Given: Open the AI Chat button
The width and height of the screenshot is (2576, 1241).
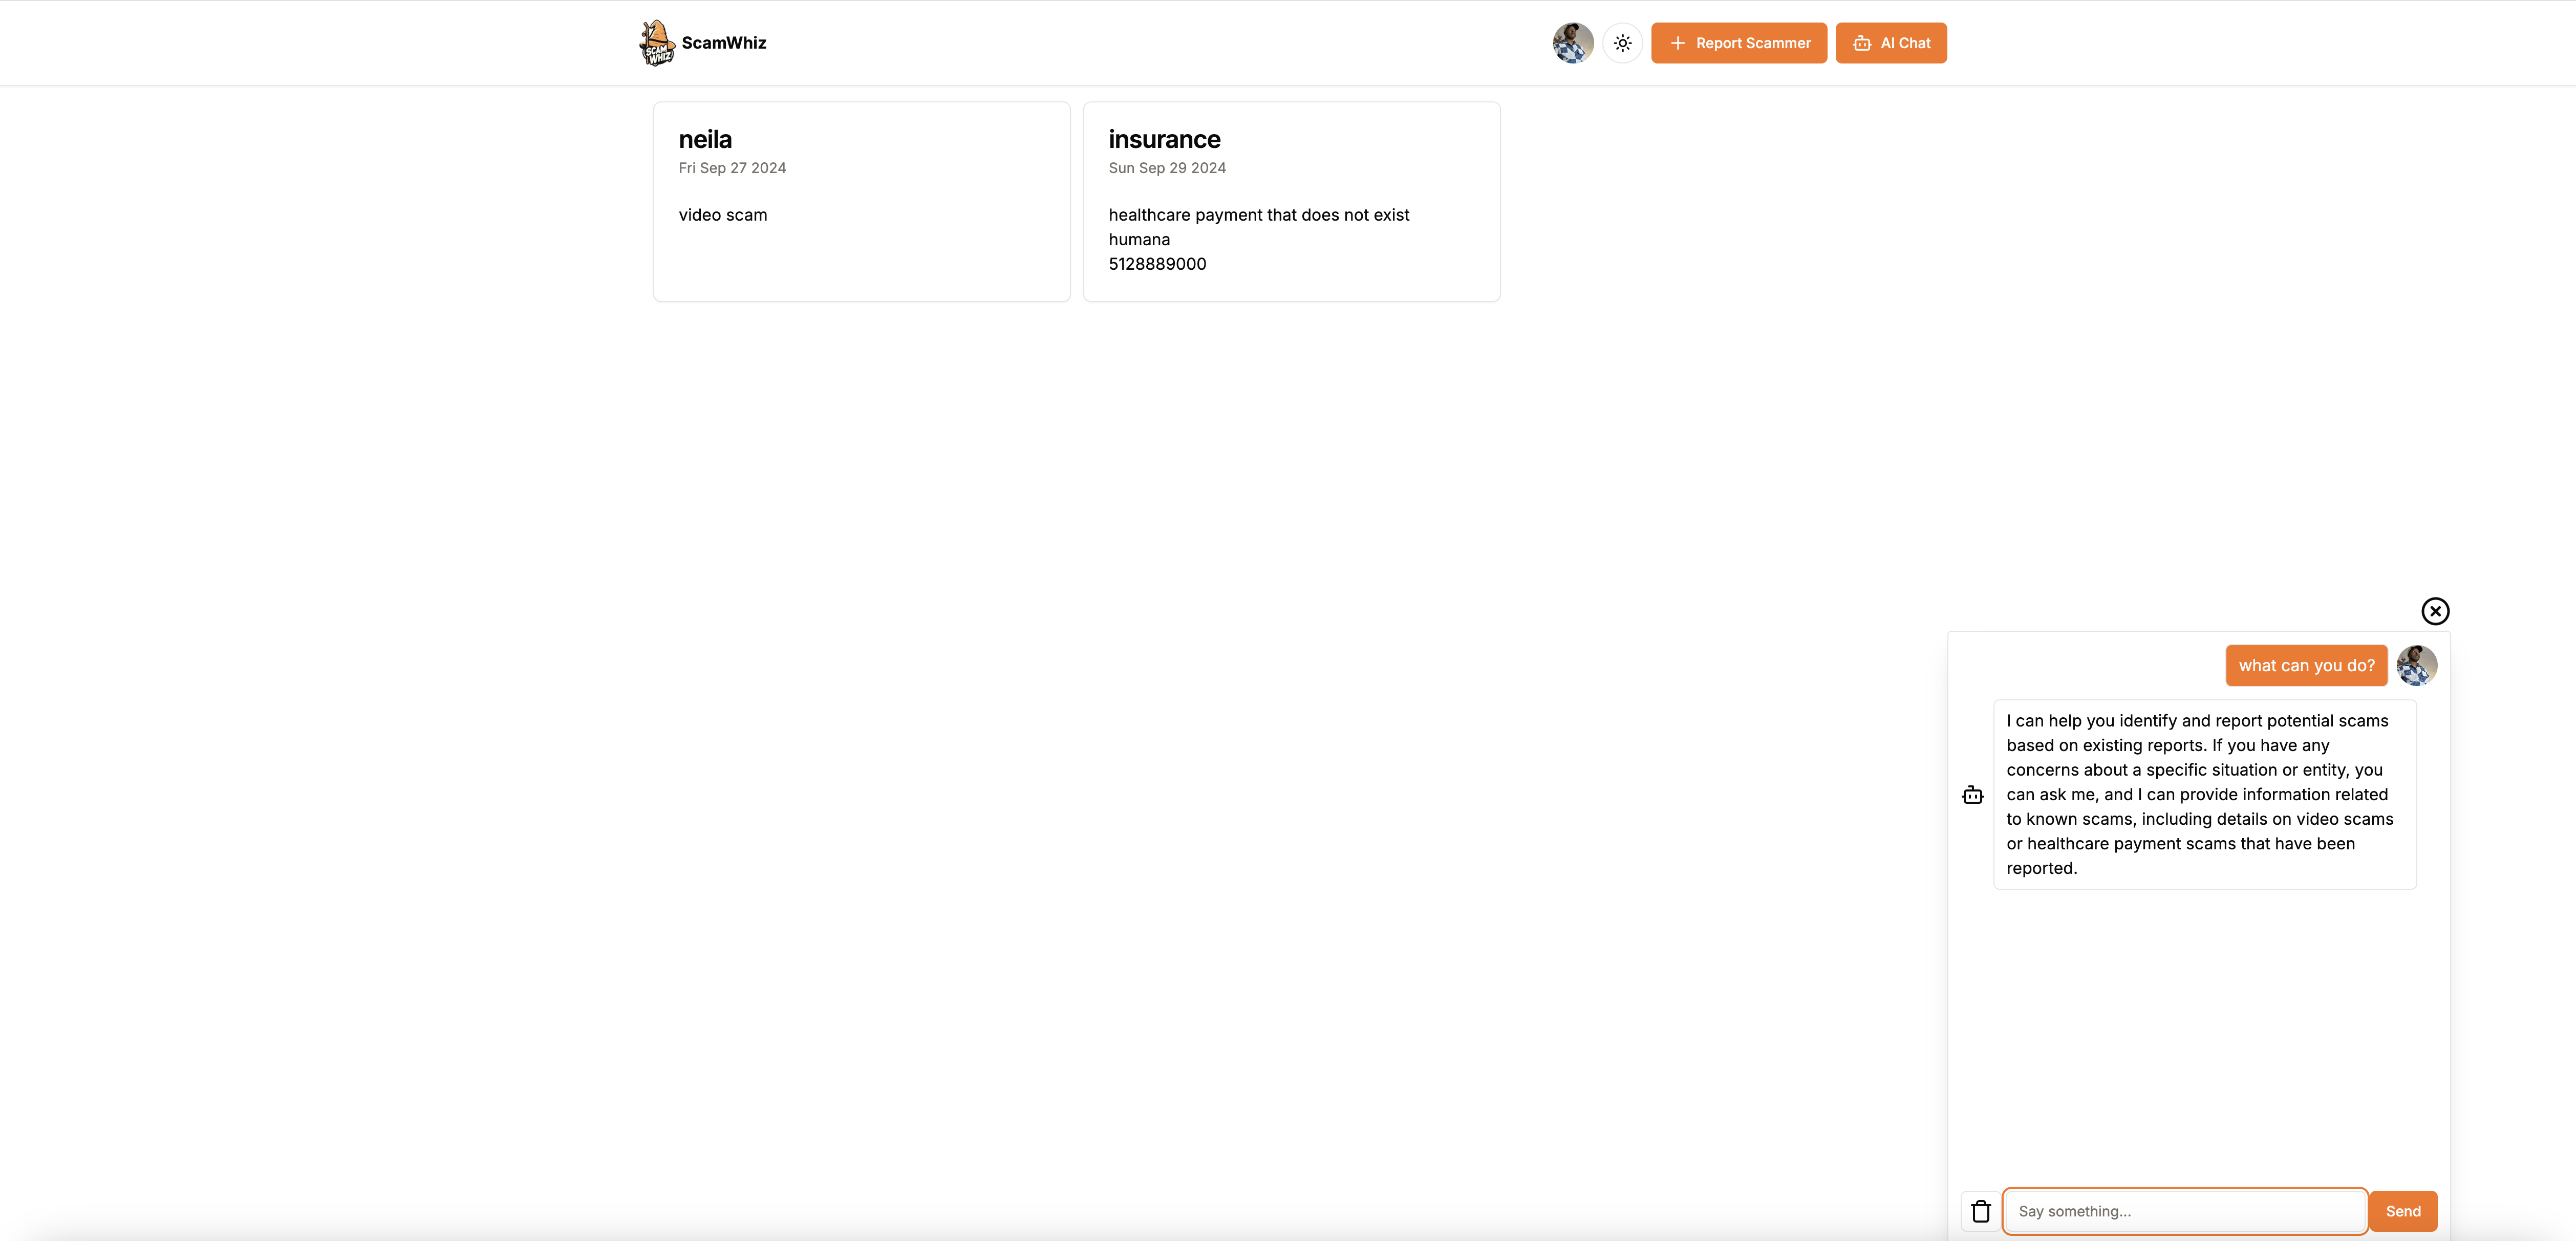Looking at the screenshot, I should tap(1890, 43).
